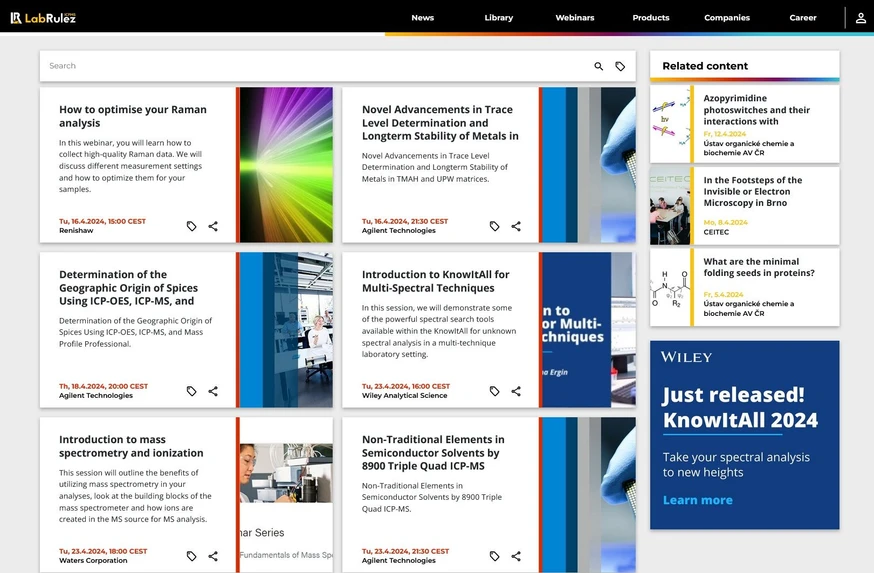874x573 pixels.
Task: Click Waters Corporation company name
Action: coord(93,561)
